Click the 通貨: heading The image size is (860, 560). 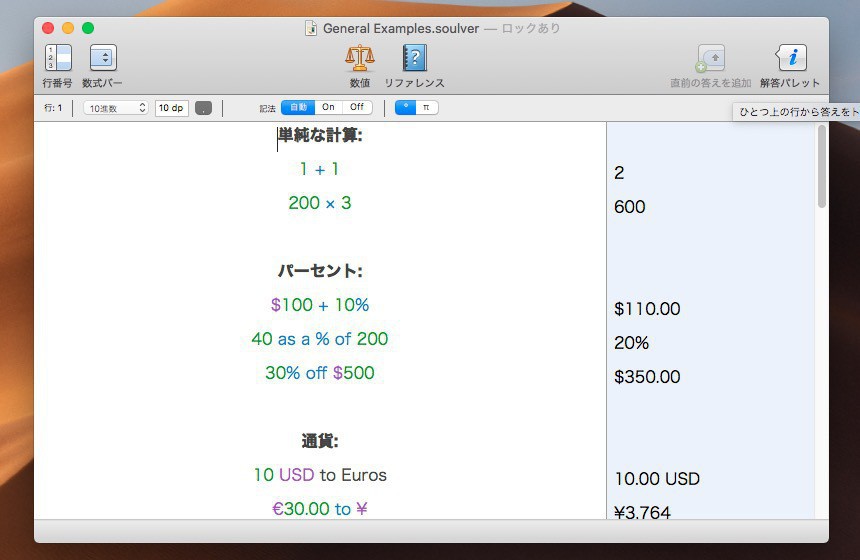(320, 441)
